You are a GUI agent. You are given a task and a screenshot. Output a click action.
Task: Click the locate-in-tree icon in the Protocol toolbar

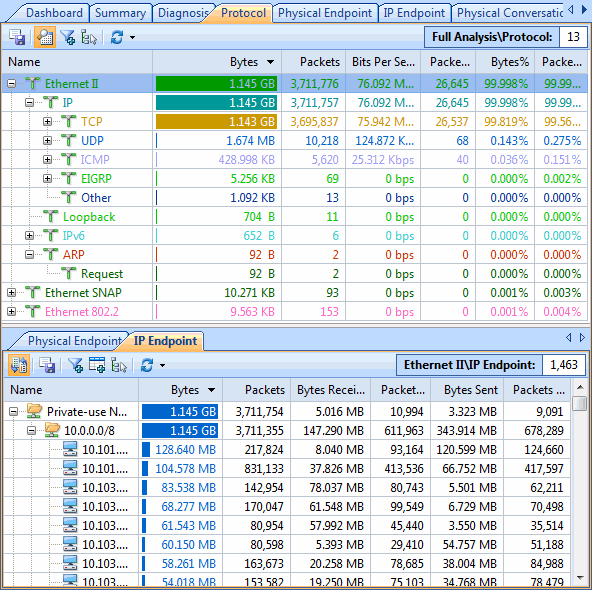point(89,37)
